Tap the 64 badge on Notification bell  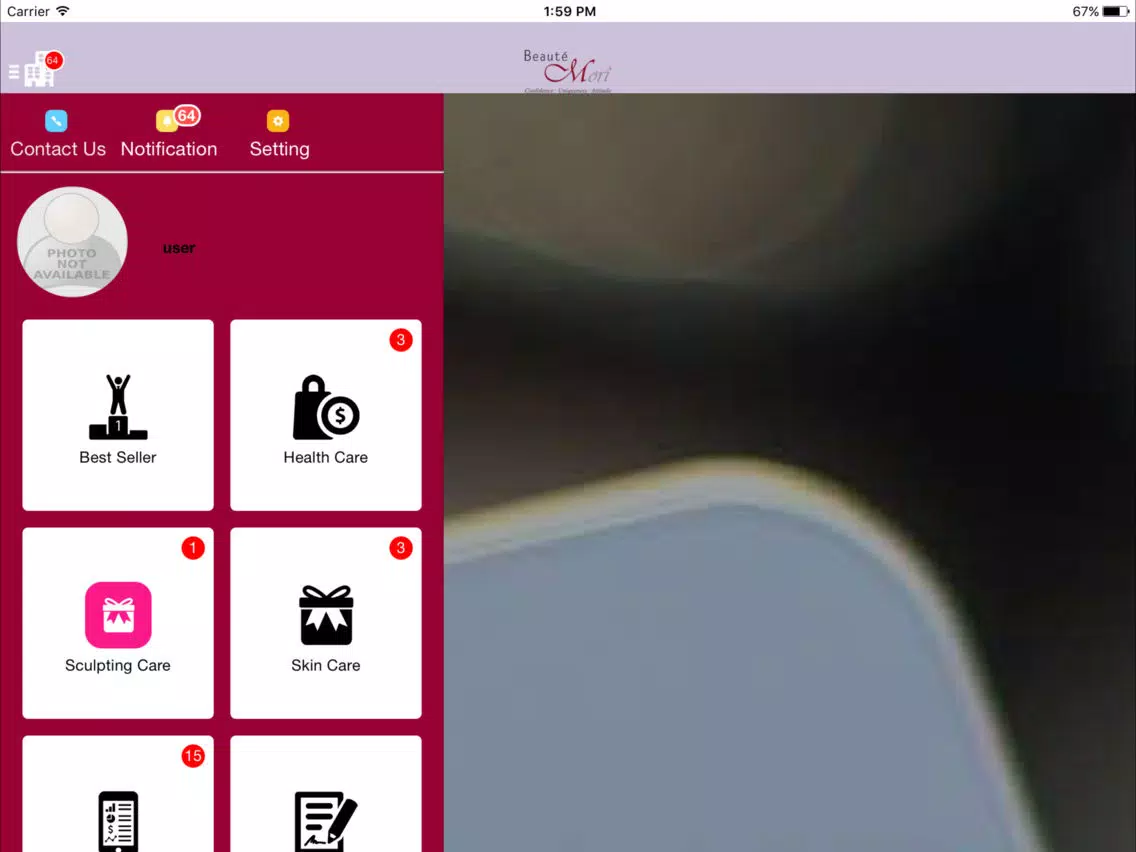pos(187,115)
